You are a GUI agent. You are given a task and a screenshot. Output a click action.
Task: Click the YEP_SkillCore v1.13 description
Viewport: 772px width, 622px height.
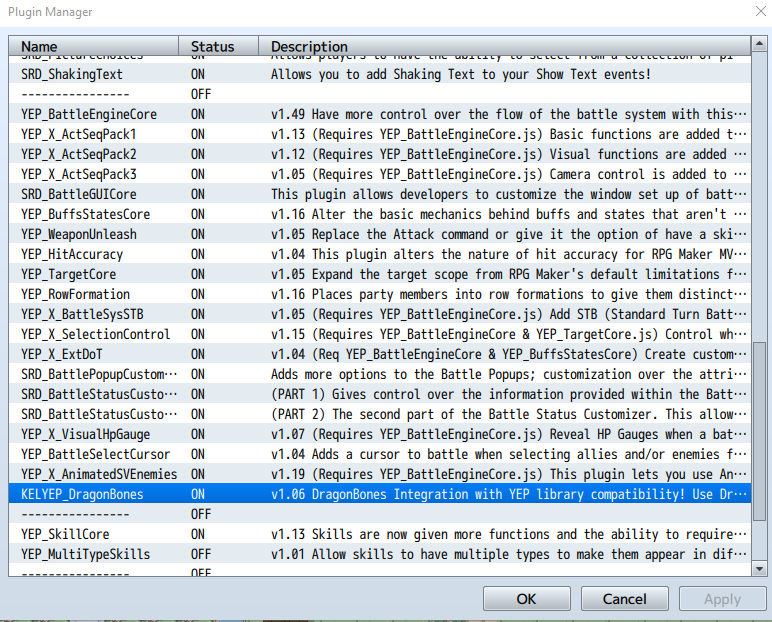[509, 534]
